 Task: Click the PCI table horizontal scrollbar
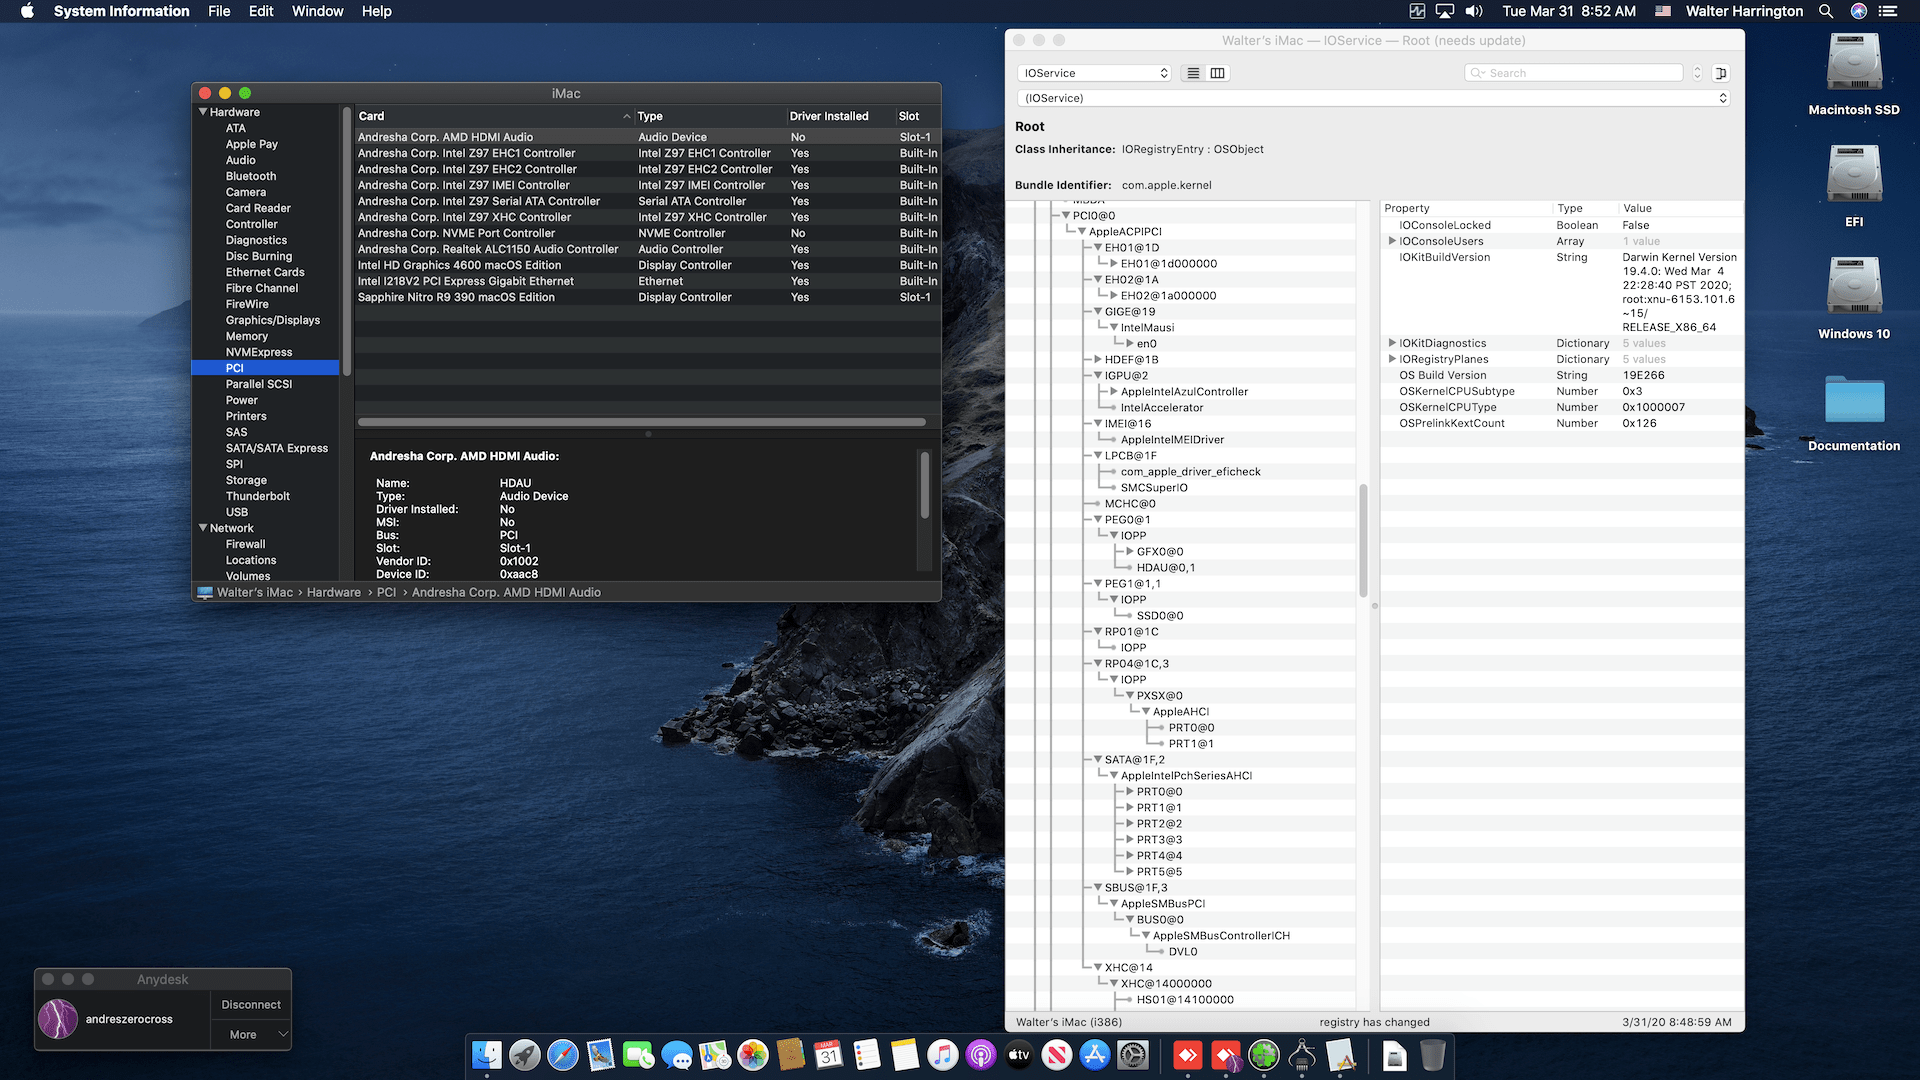coord(641,422)
